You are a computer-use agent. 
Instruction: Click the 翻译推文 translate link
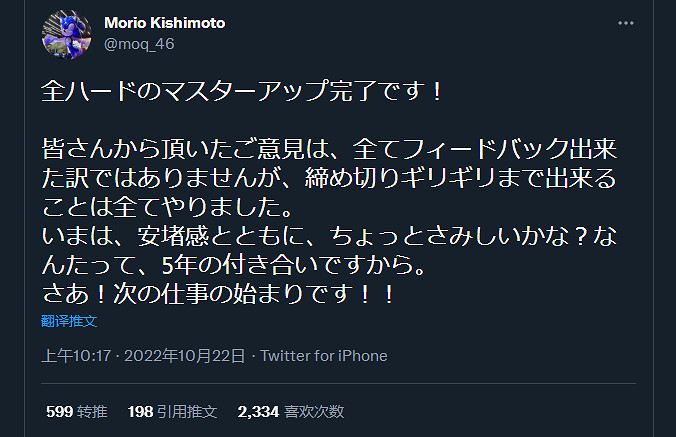[69, 321]
